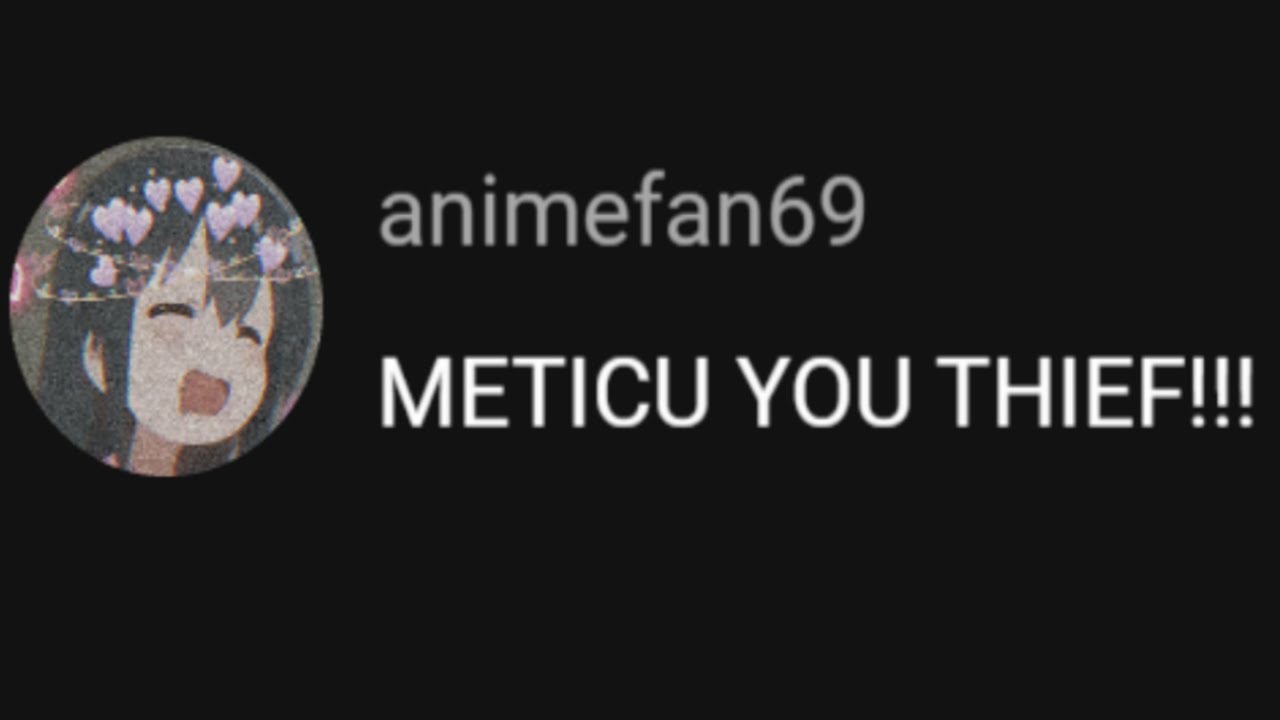
Task: Click the closed eyes on the avatar face
Action: pos(205,320)
